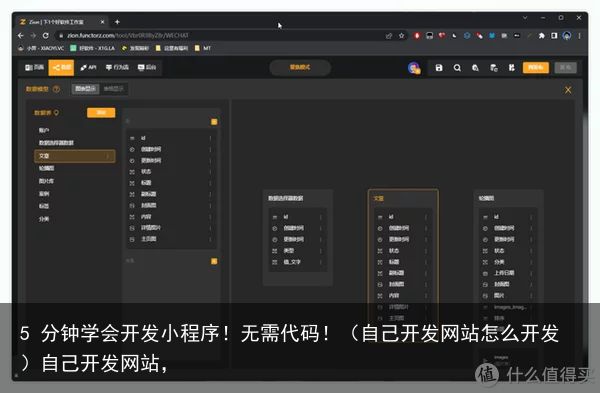This screenshot has height=393, width=600.
Task: Select the 分类 table in sidebar list
Action: (x=44, y=219)
